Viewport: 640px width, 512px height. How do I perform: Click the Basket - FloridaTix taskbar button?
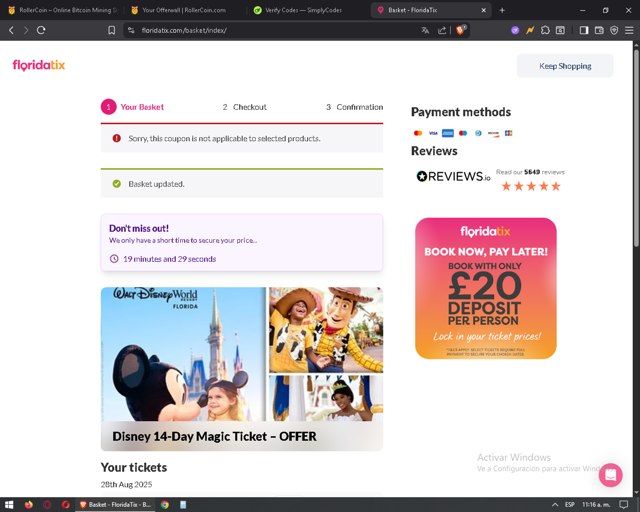tap(116, 505)
